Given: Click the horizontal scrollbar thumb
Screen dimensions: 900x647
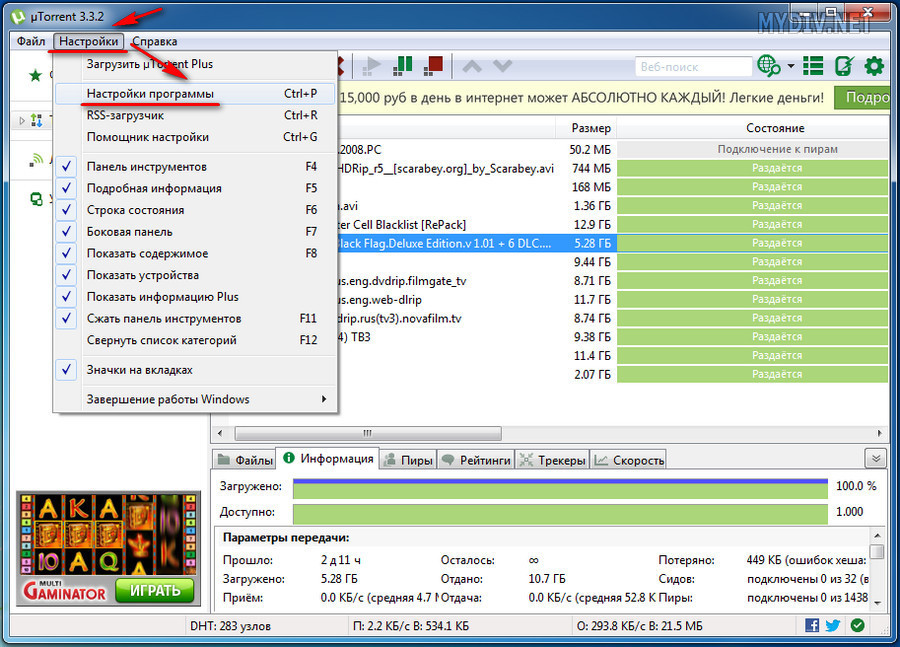Looking at the screenshot, I should coord(368,433).
